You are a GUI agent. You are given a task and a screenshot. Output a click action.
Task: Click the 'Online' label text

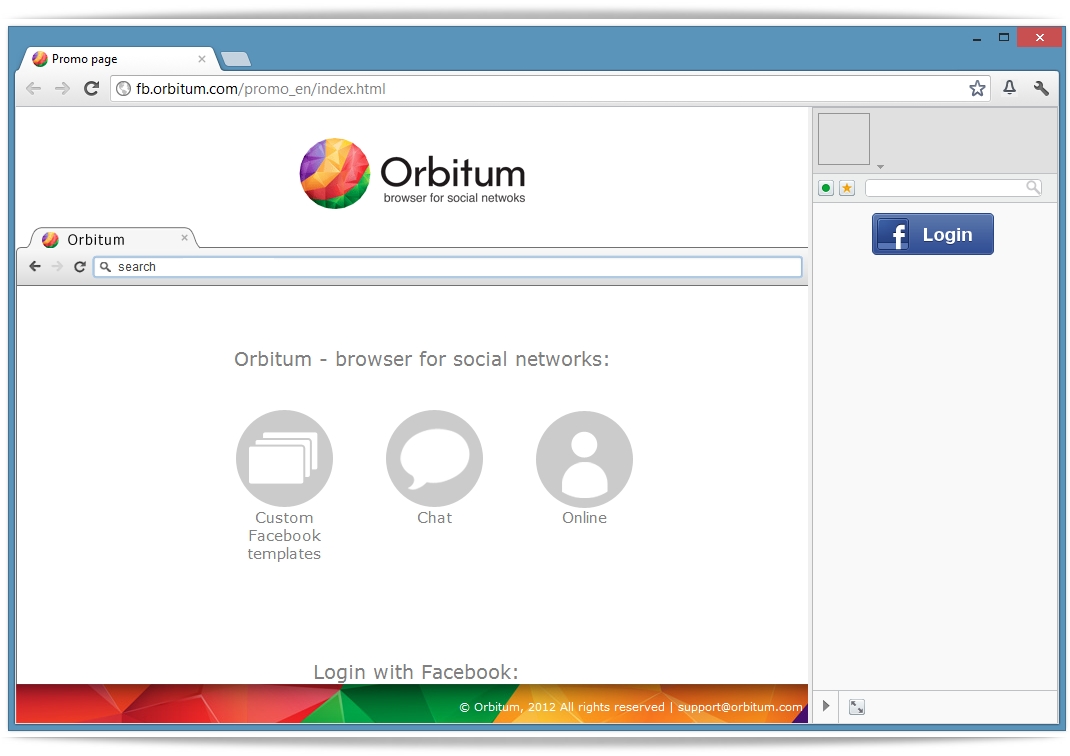(584, 518)
